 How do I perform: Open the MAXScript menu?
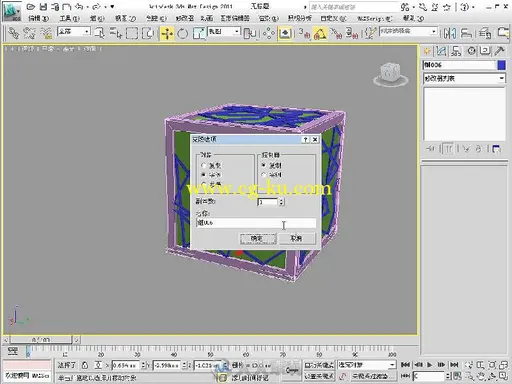tap(375, 18)
